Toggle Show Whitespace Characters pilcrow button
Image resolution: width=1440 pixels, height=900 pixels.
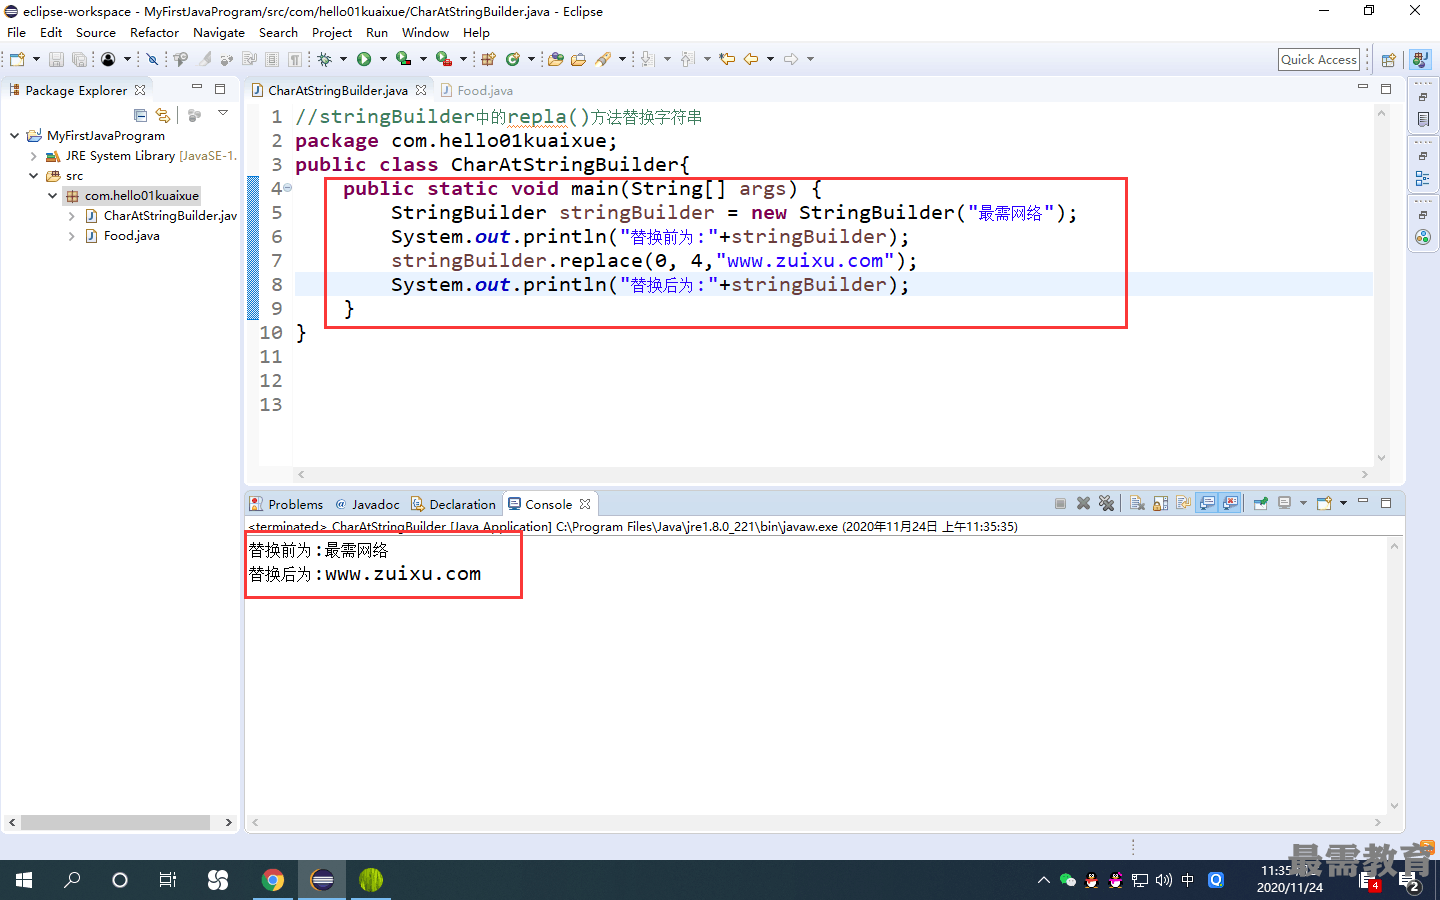pos(295,59)
